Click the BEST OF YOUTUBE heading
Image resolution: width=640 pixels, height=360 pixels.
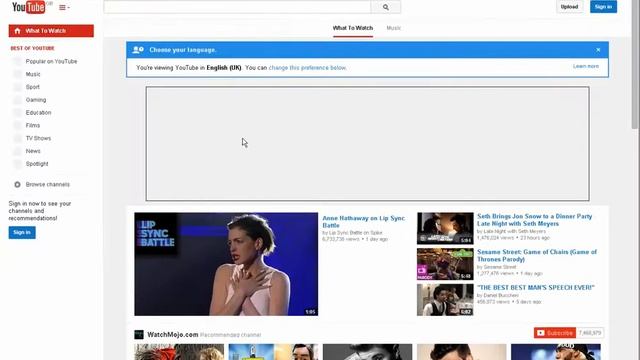pyautogui.click(x=32, y=48)
